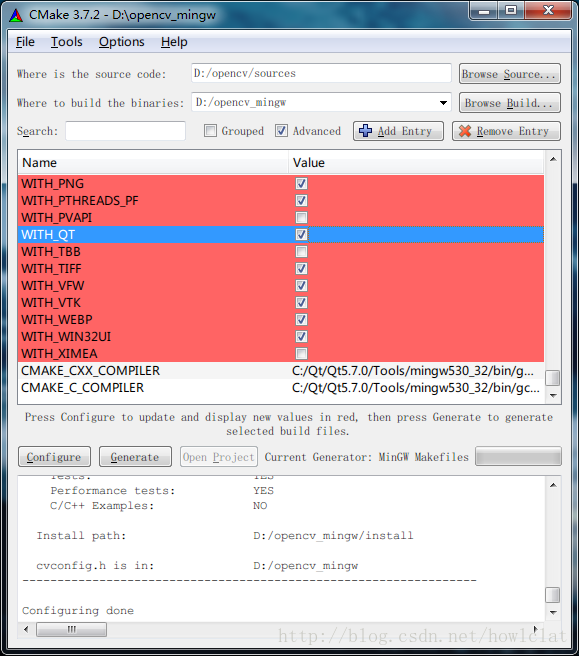Click the red X icon on Remove Entry
The image size is (579, 656).
click(464, 131)
